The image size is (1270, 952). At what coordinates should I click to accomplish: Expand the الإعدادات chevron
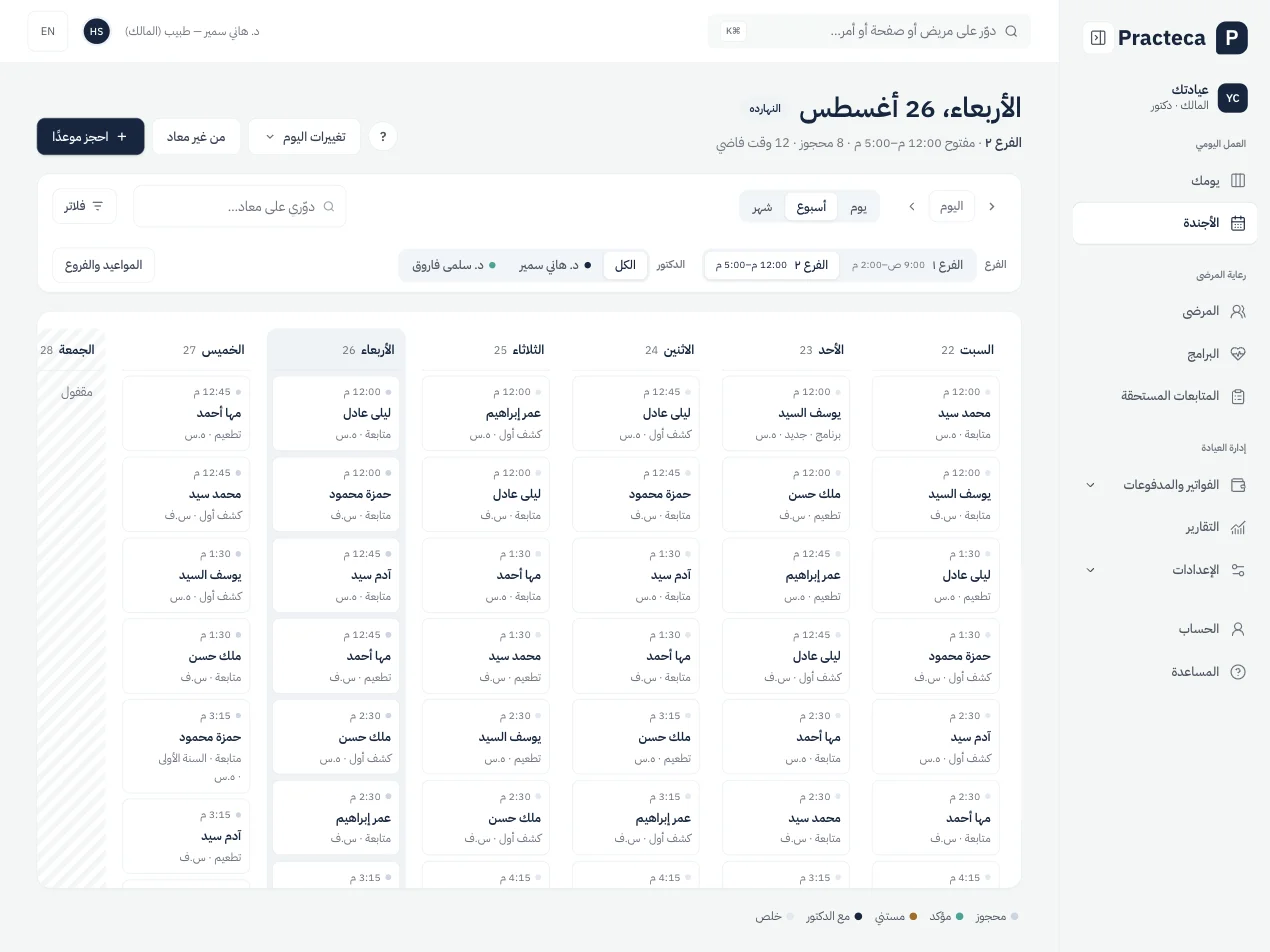pyautogui.click(x=1091, y=570)
